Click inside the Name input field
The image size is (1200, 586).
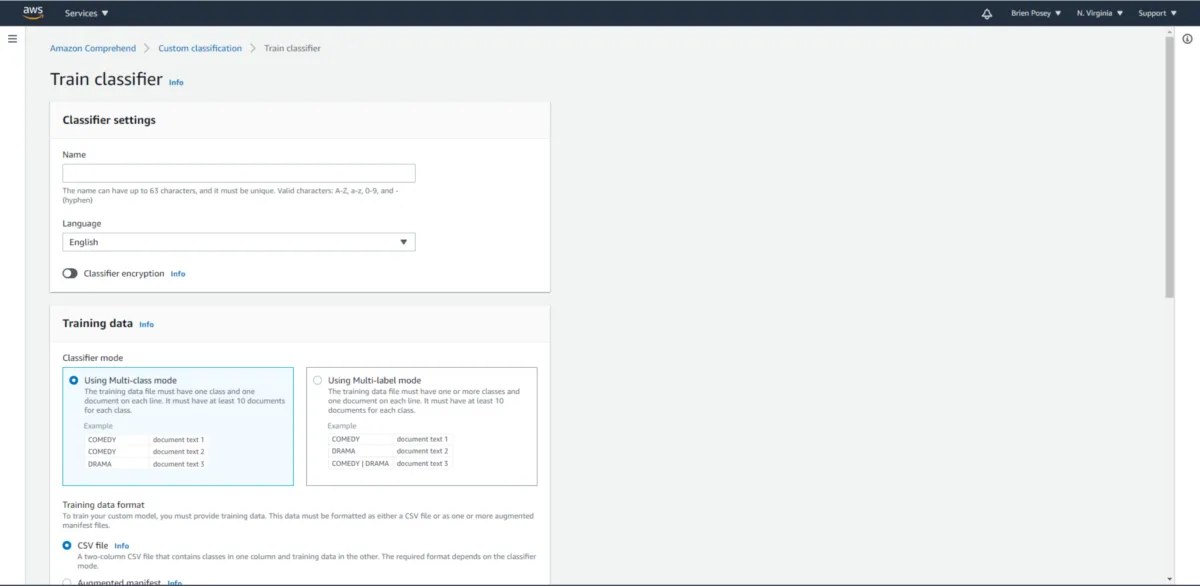239,173
